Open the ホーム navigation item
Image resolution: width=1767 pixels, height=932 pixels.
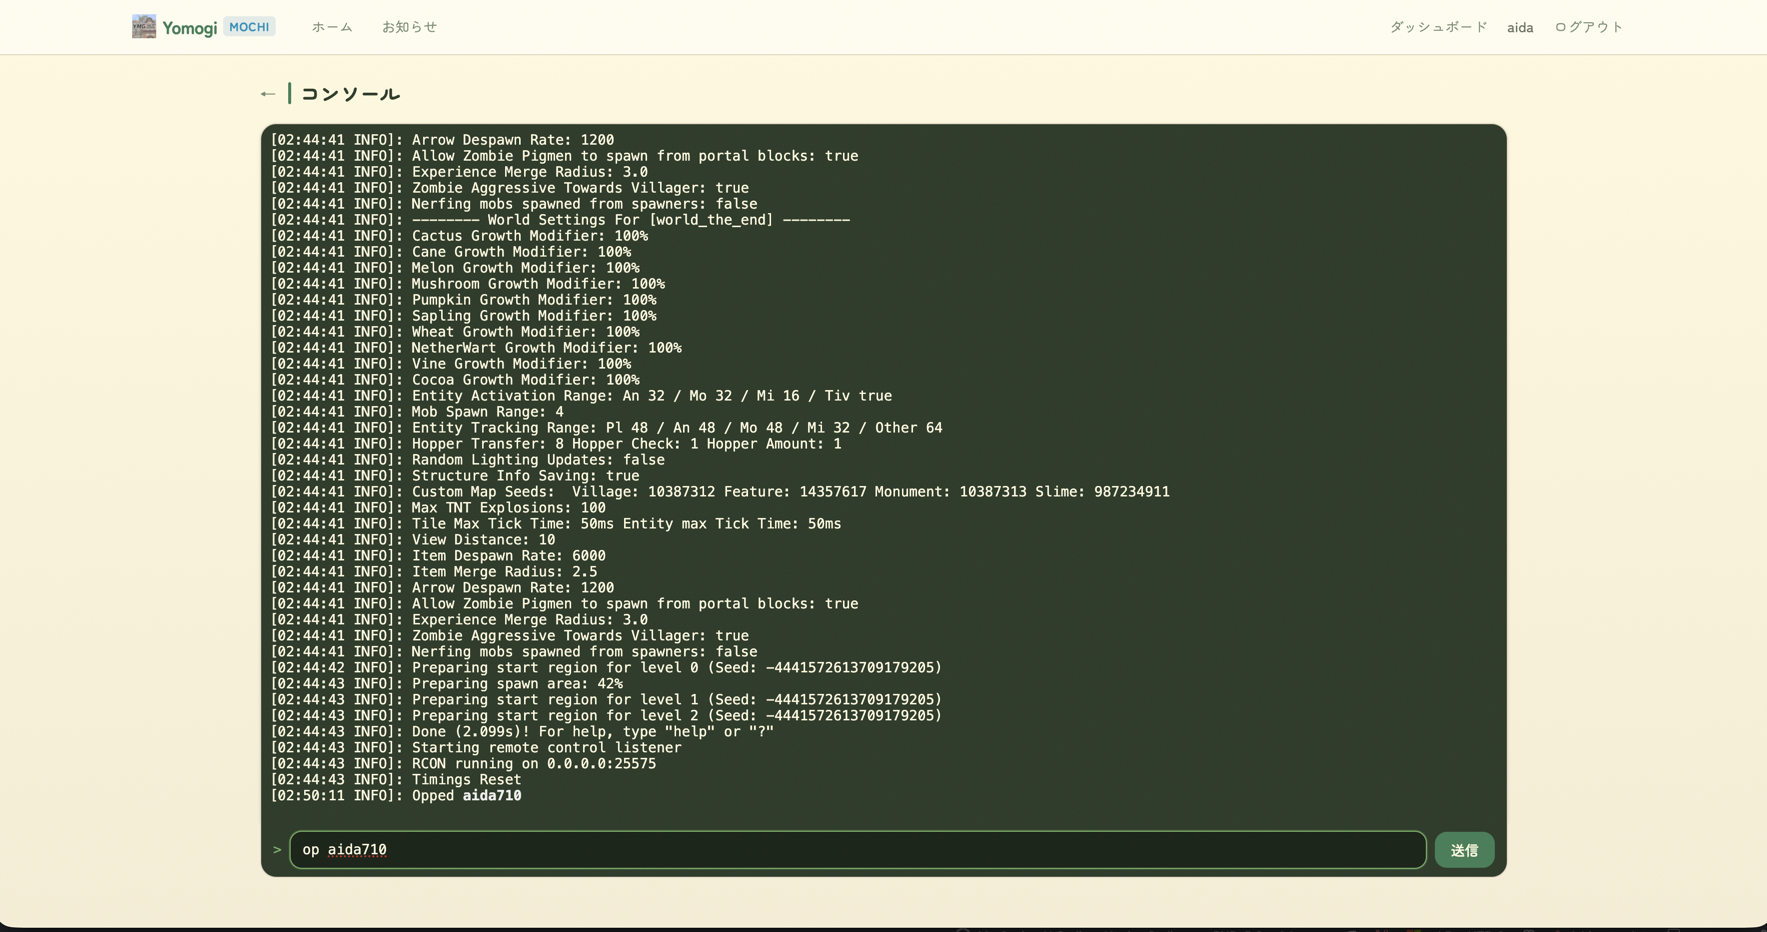[332, 27]
